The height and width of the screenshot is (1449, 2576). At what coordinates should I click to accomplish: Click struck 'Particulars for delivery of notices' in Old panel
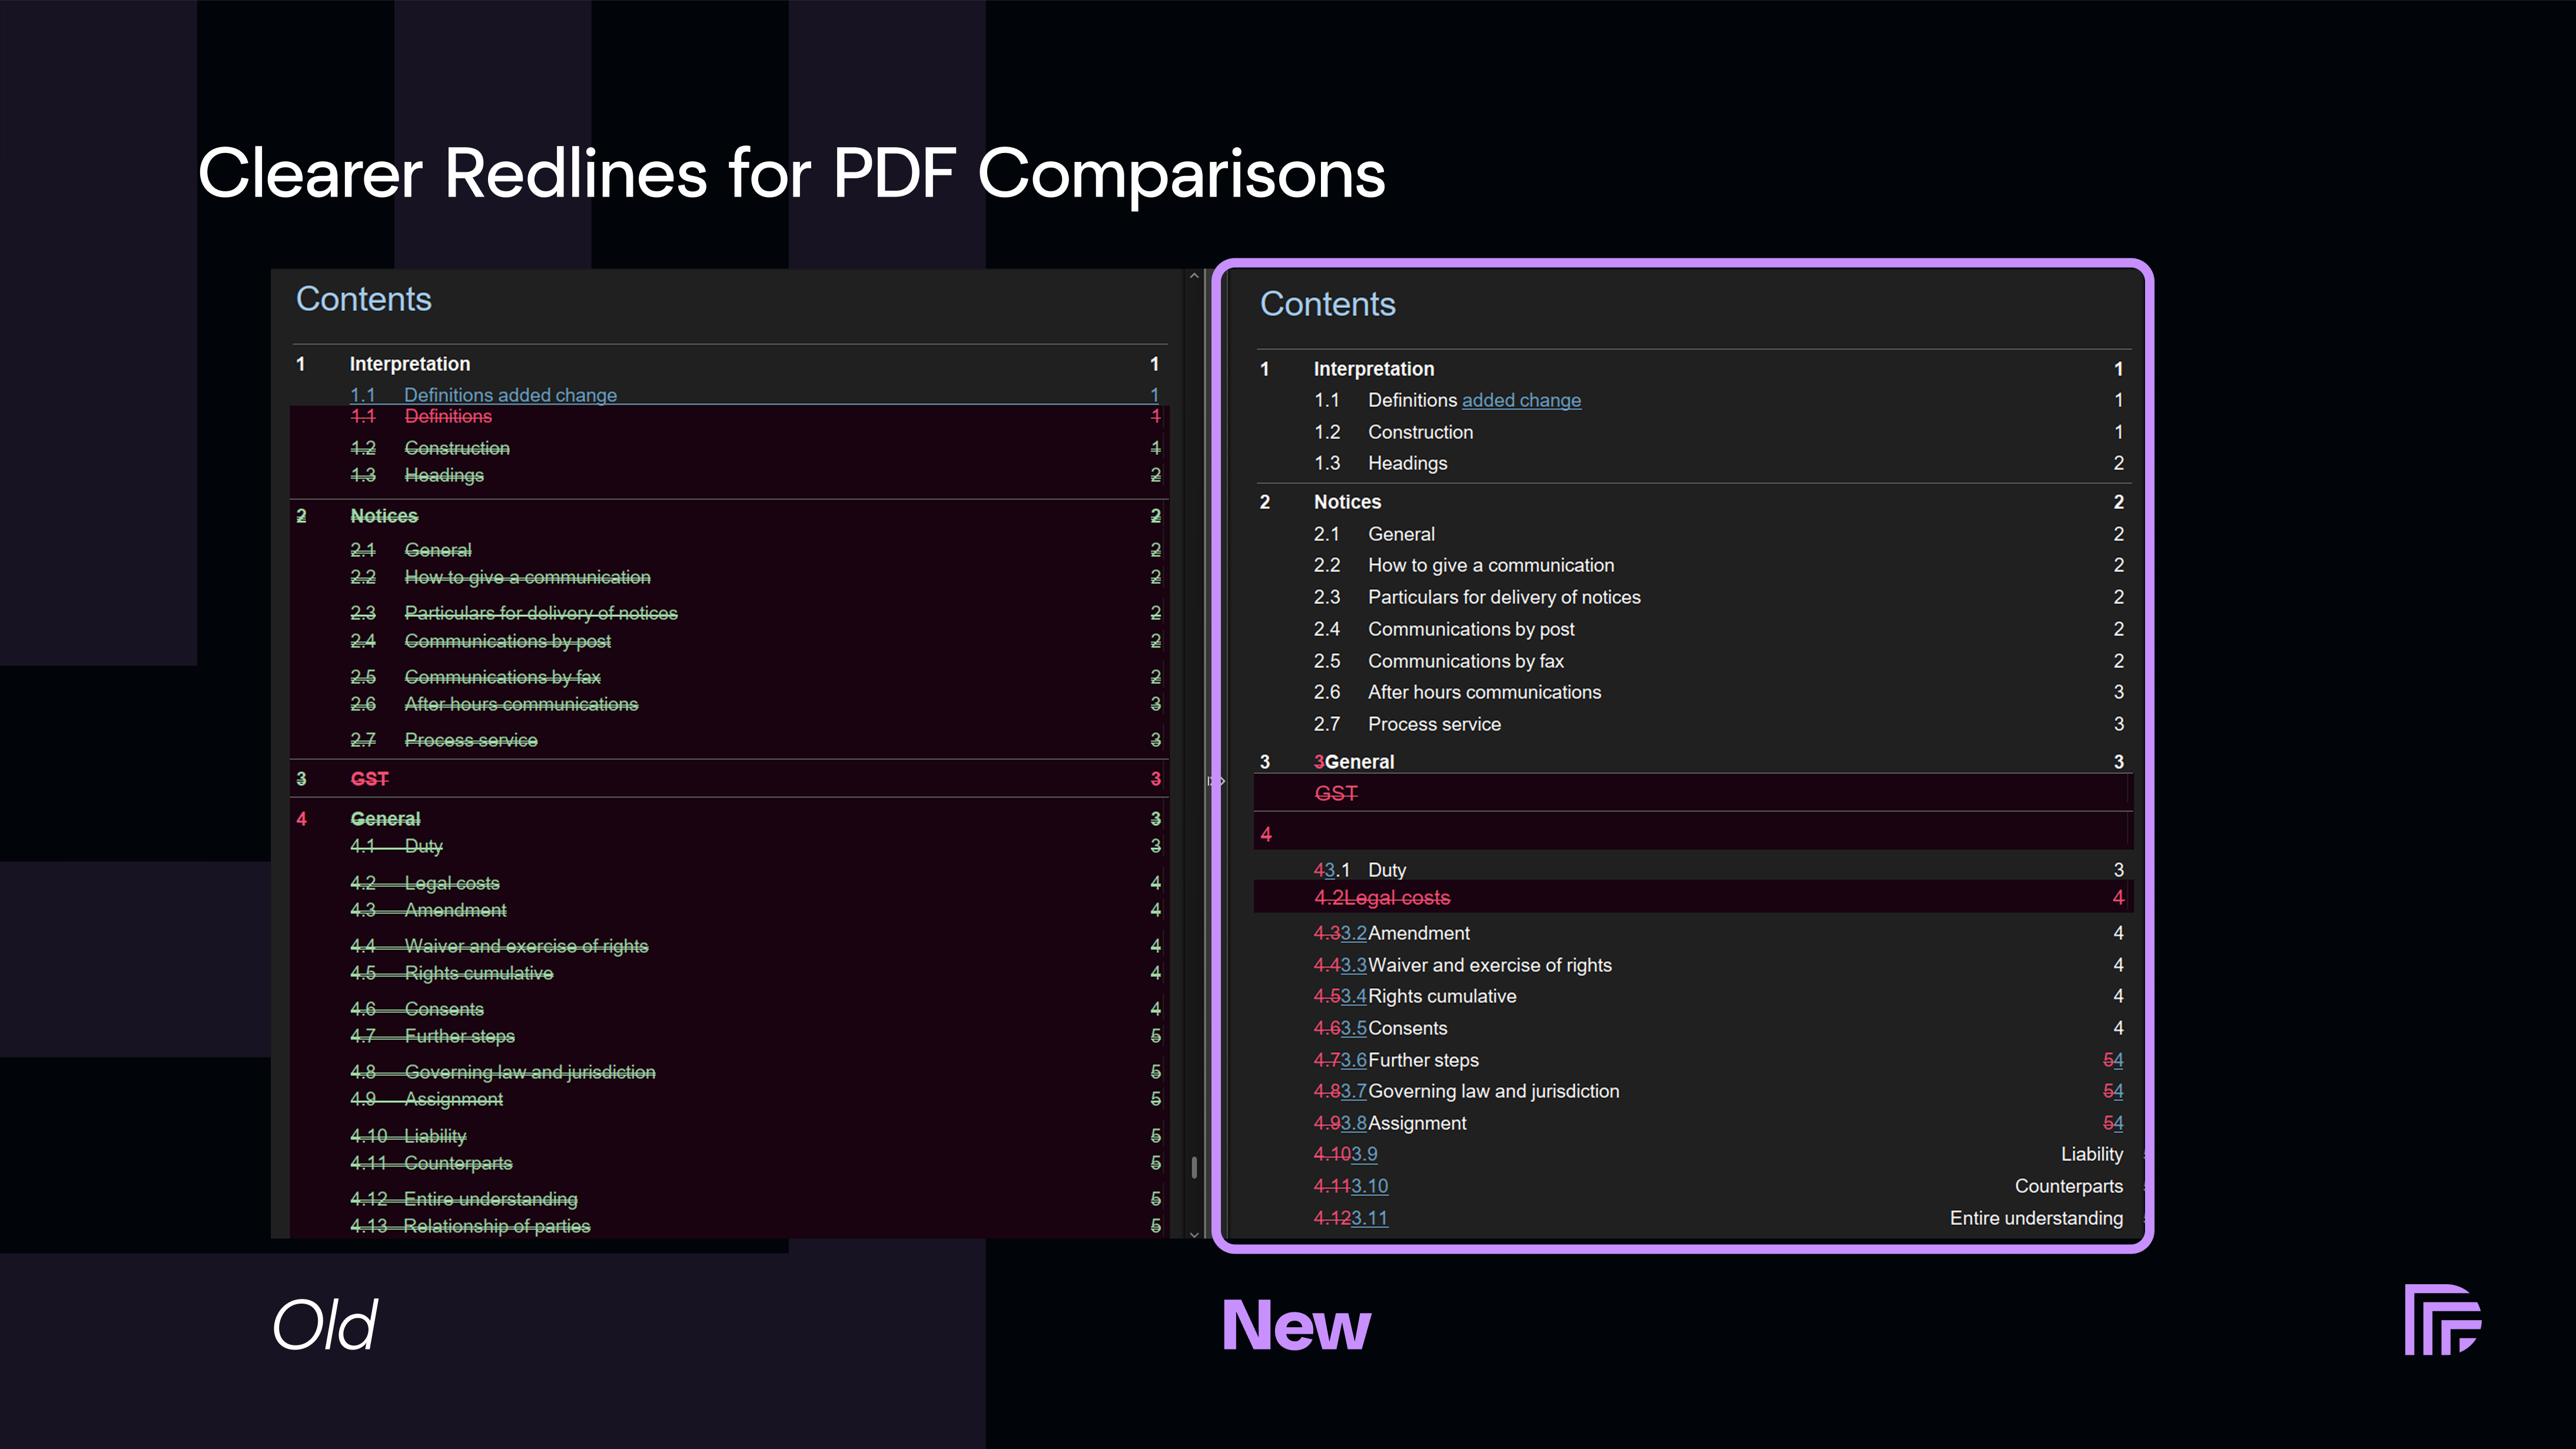click(x=541, y=613)
